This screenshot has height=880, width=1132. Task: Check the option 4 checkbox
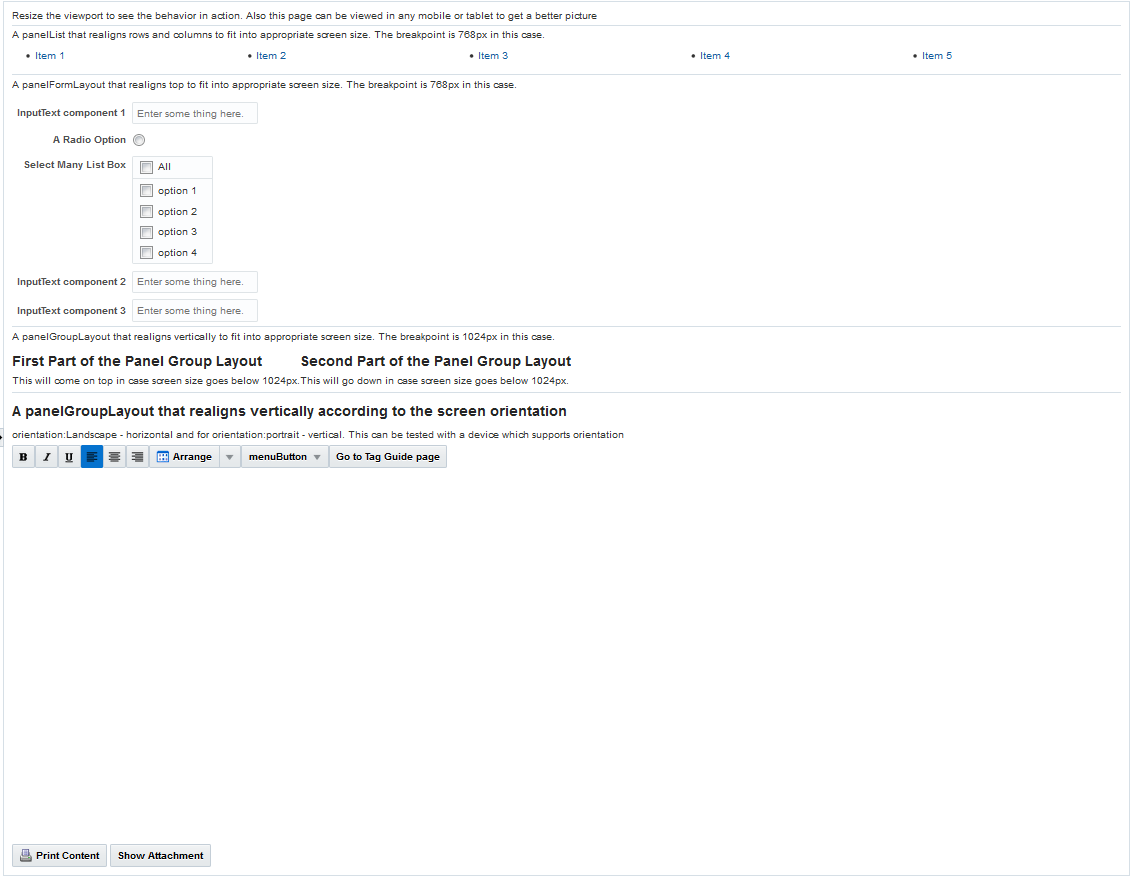pyautogui.click(x=147, y=253)
